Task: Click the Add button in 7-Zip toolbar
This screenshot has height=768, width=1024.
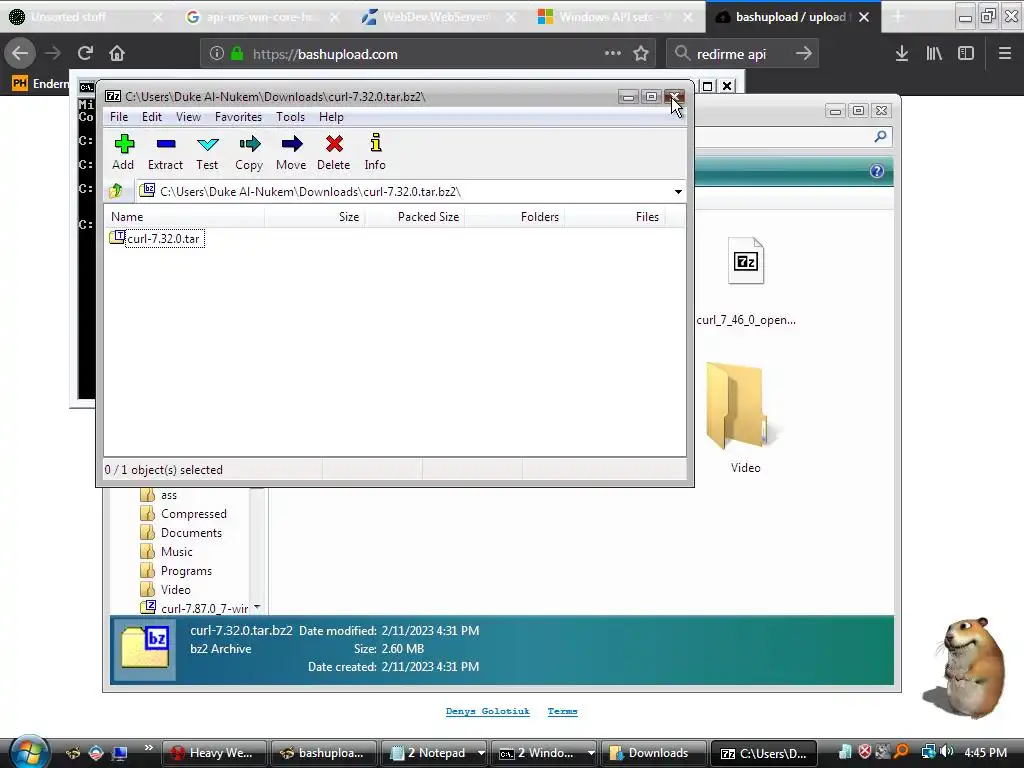Action: pyautogui.click(x=123, y=152)
